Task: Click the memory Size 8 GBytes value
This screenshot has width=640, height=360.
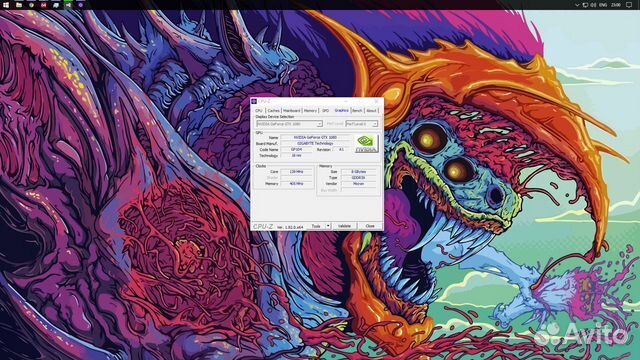Action: pyautogui.click(x=358, y=172)
